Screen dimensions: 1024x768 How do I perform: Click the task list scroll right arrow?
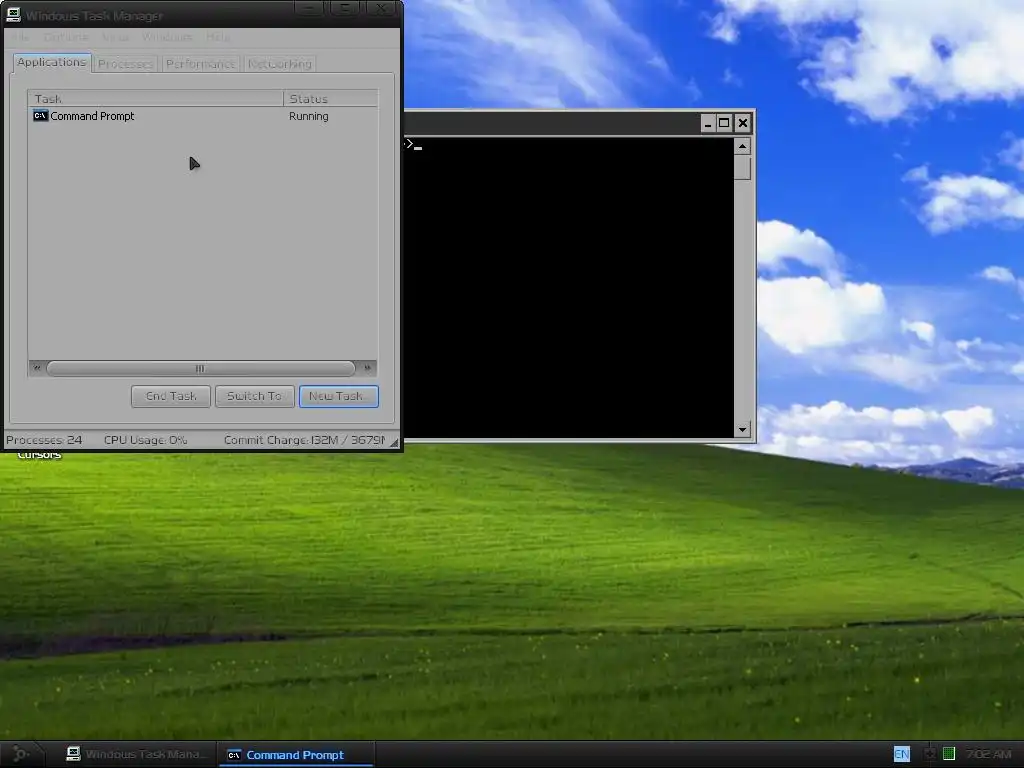coord(367,368)
